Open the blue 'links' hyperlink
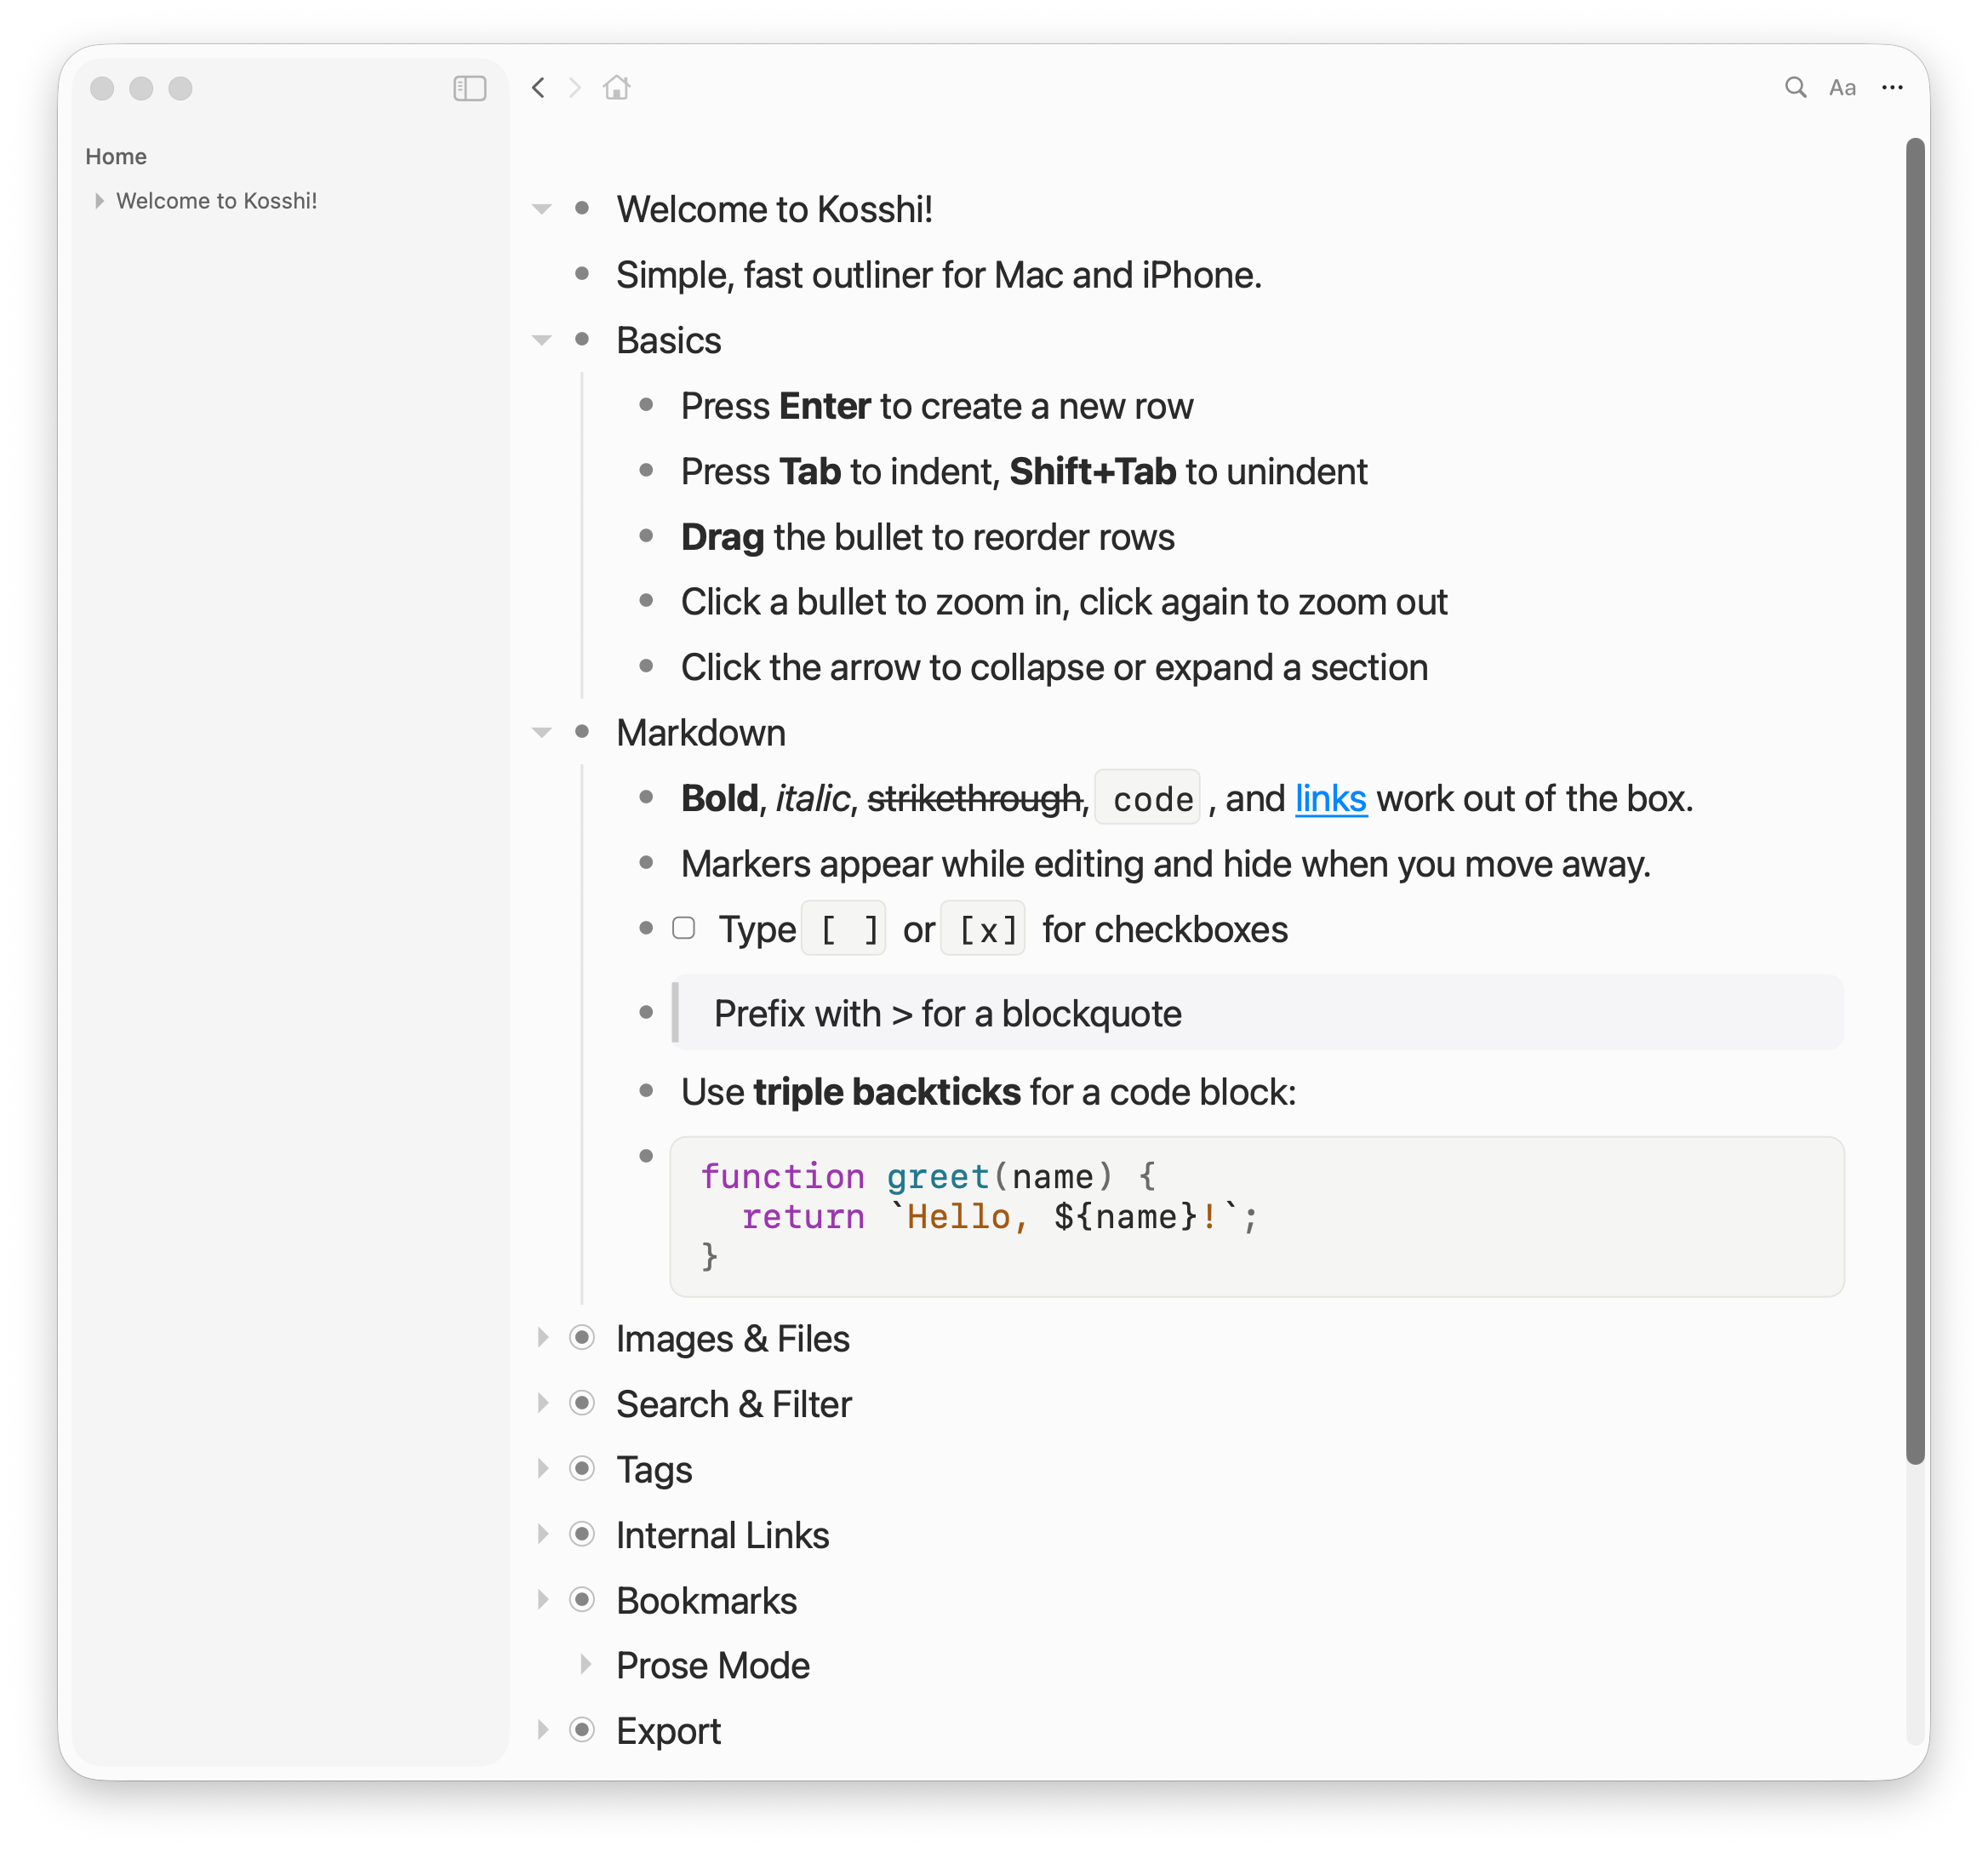 coord(1330,799)
